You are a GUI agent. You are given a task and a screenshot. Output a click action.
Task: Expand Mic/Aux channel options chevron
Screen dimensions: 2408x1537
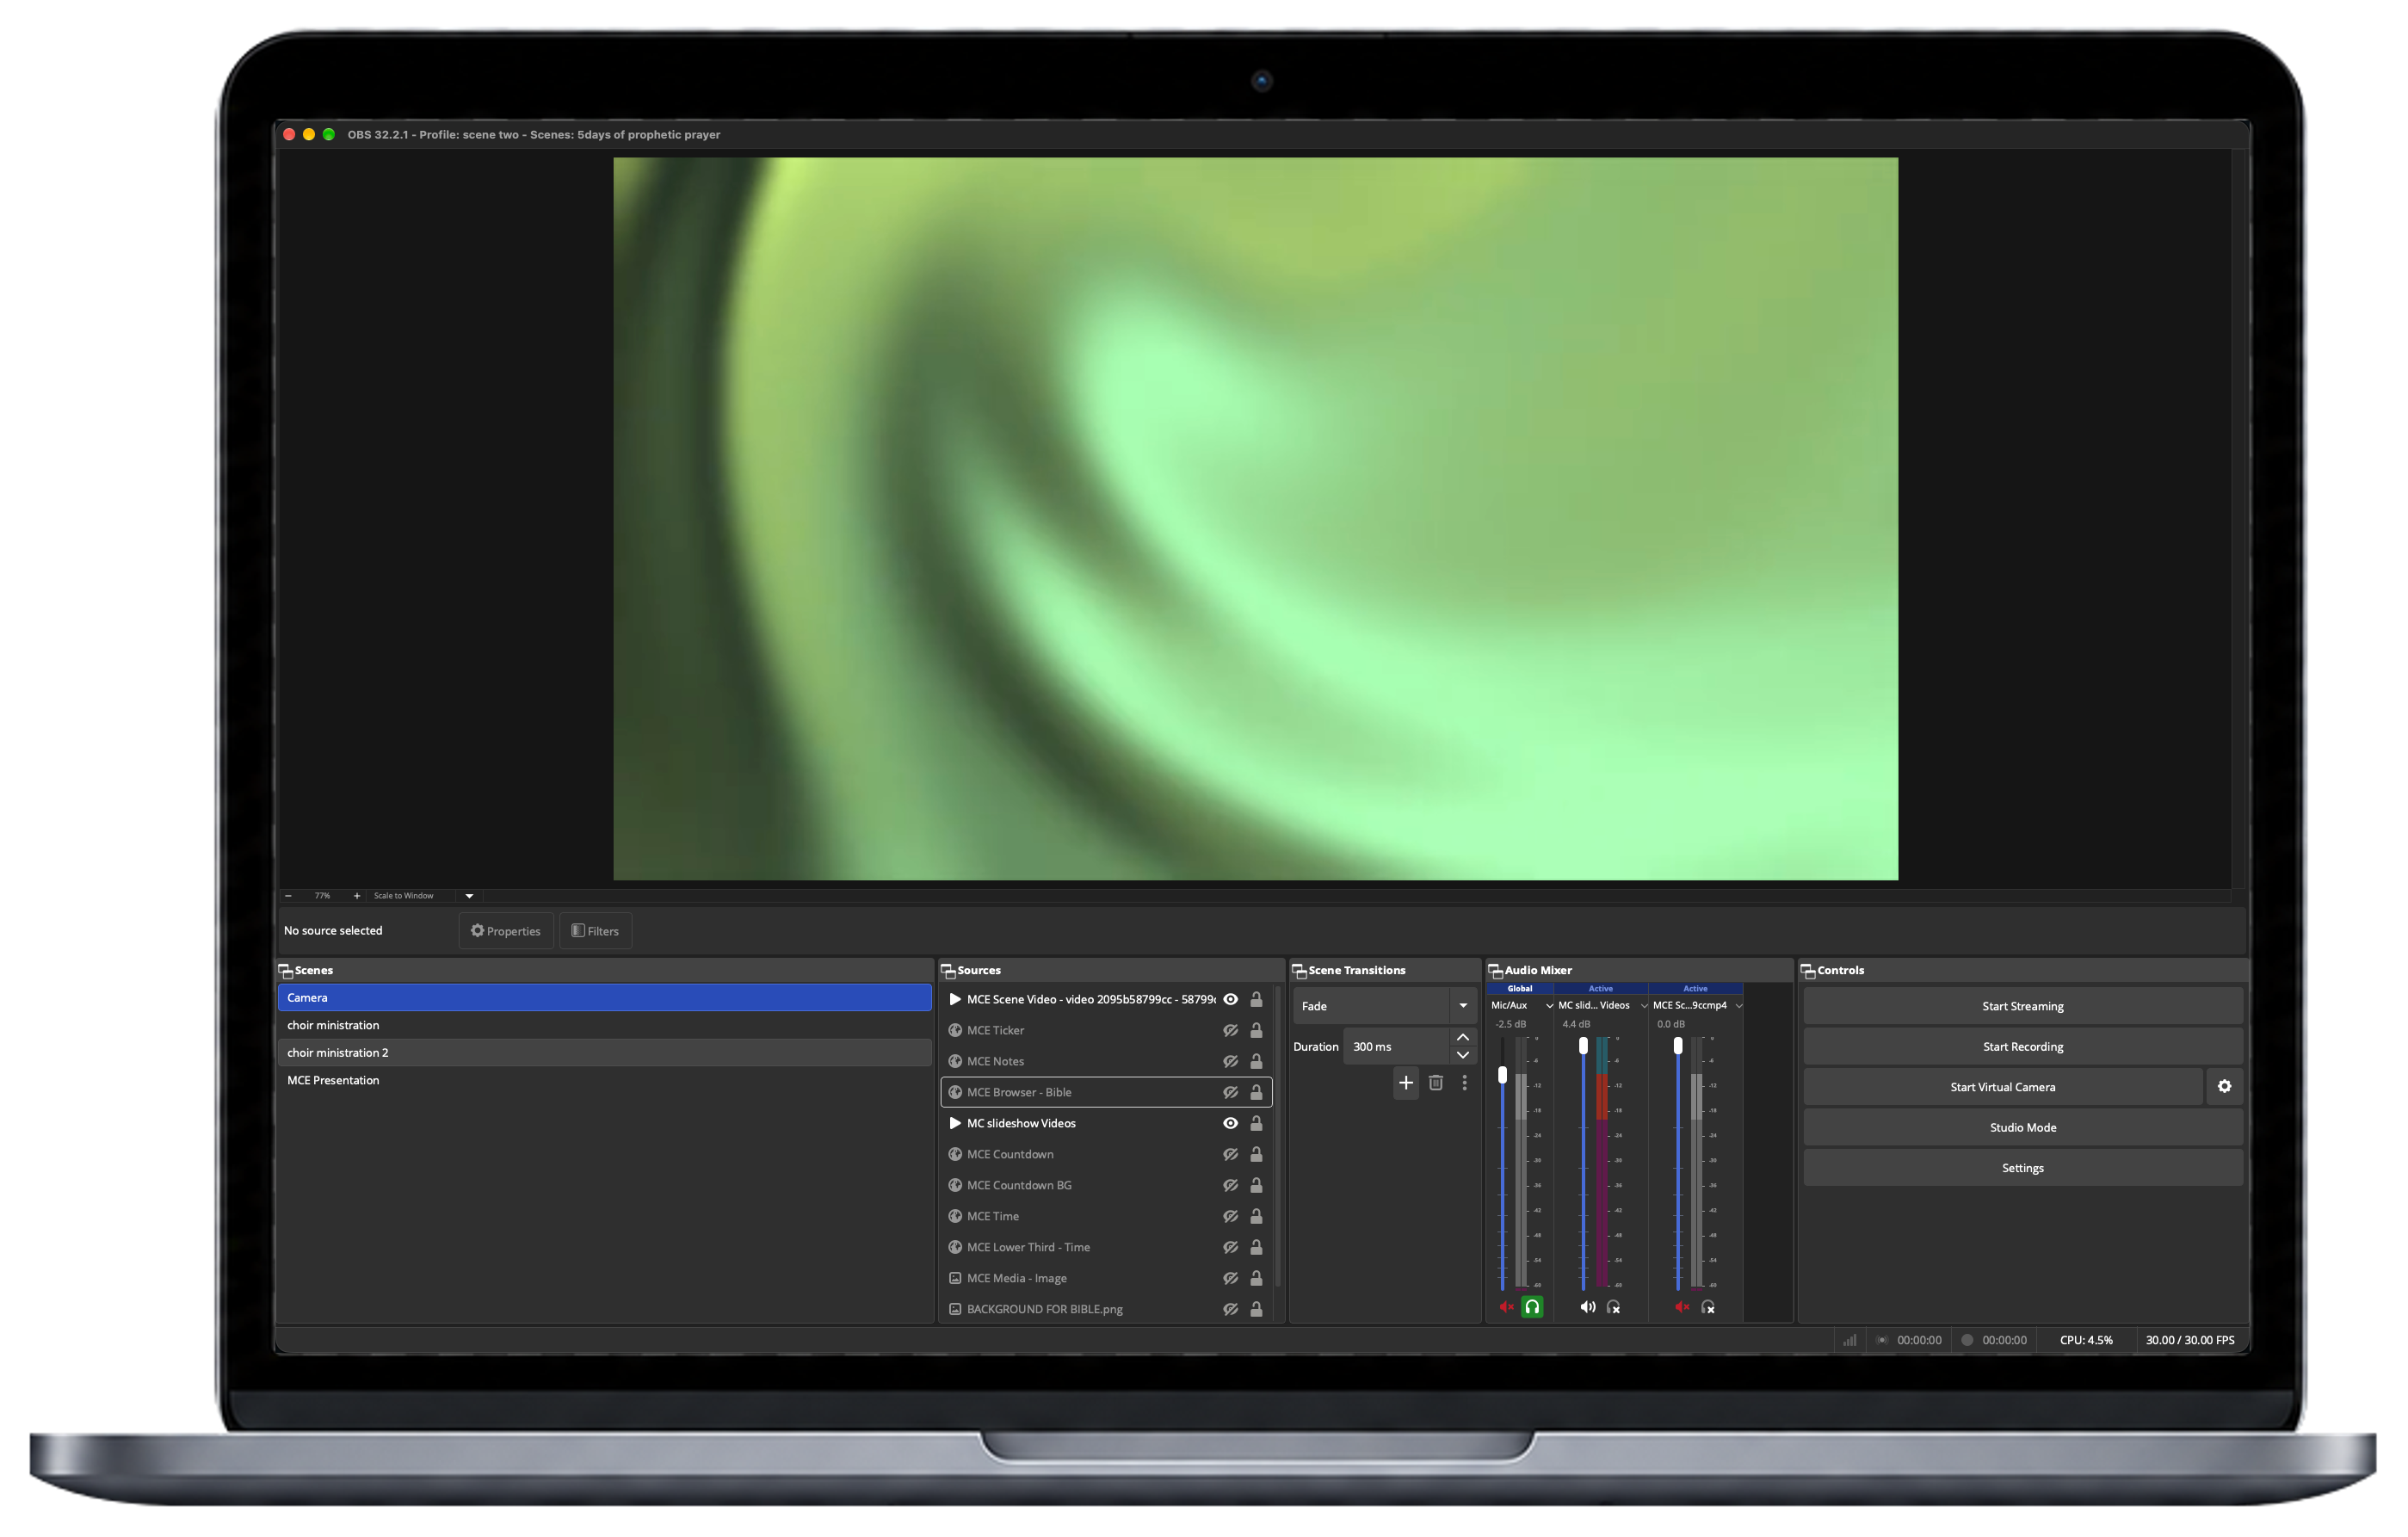(x=1549, y=1006)
